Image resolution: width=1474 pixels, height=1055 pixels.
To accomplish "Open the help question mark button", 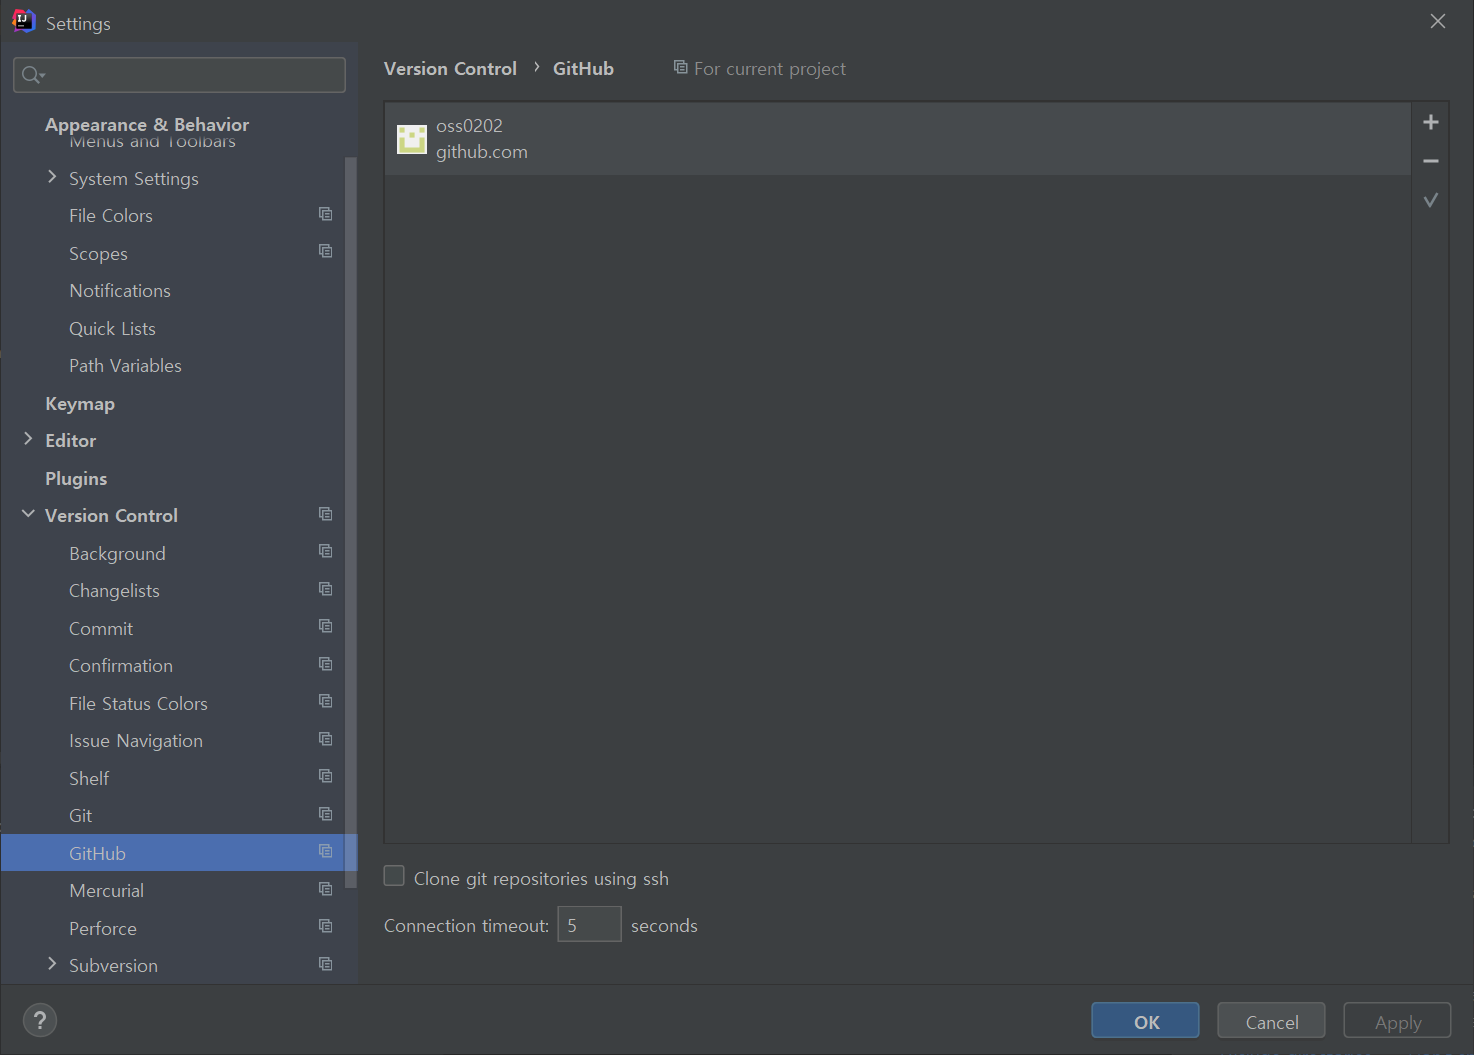I will pos(40,1020).
